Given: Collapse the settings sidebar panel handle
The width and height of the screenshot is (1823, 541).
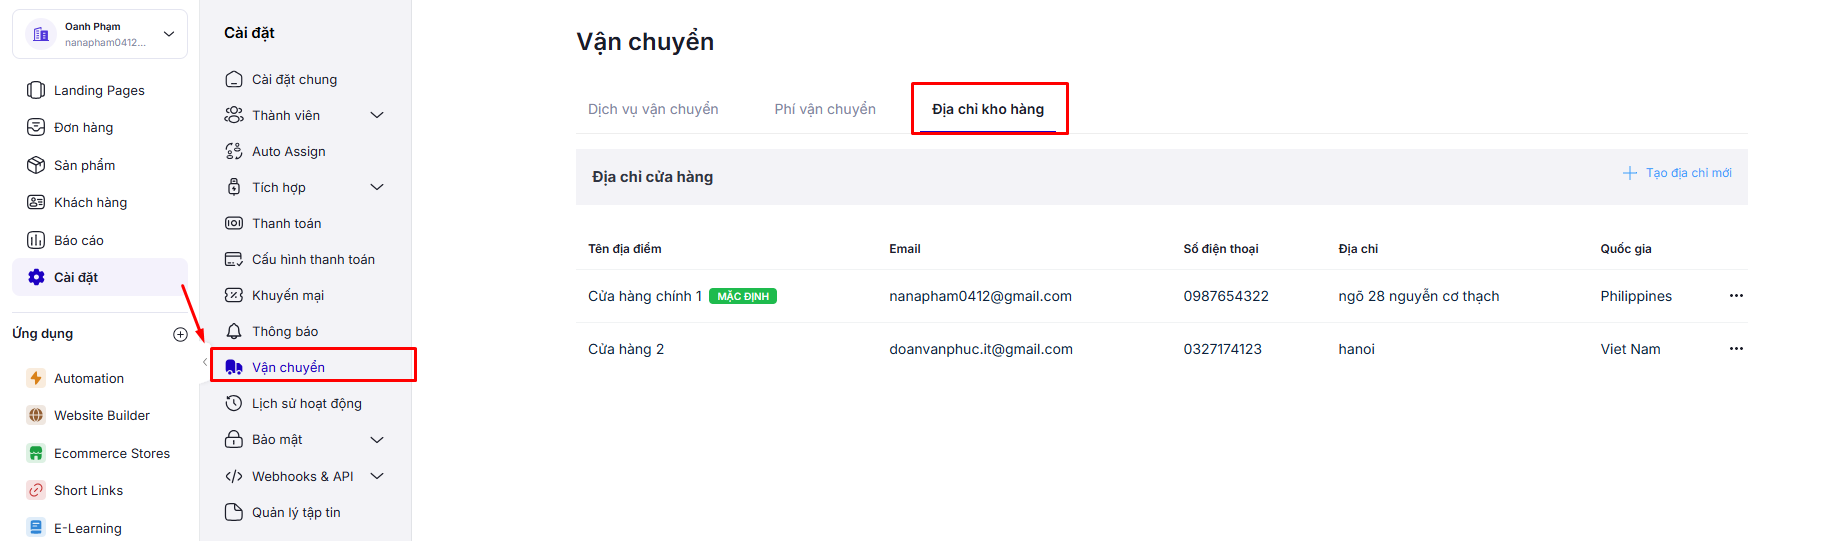Looking at the screenshot, I should point(205,362).
